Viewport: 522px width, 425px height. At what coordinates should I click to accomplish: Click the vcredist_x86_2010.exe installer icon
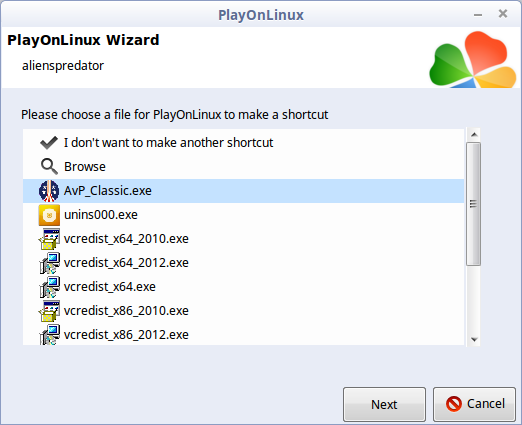tap(49, 311)
